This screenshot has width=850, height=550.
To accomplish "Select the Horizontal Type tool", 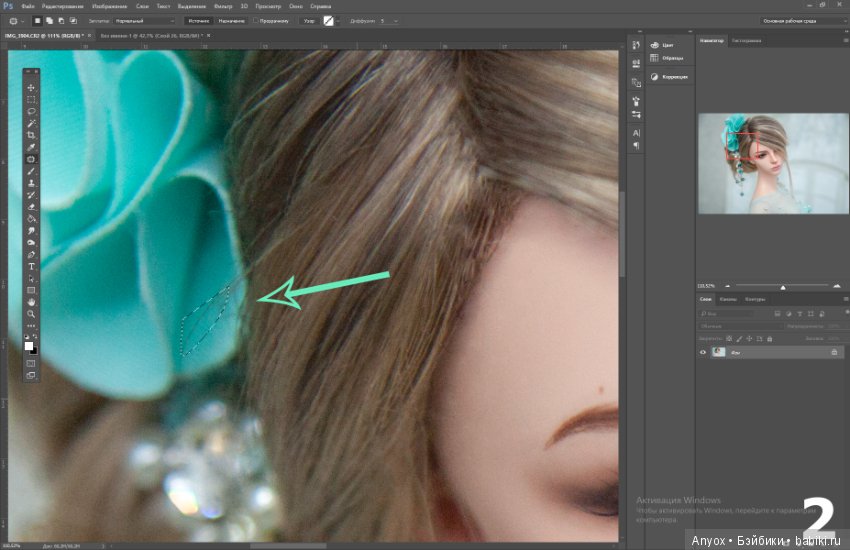I will click(31, 267).
